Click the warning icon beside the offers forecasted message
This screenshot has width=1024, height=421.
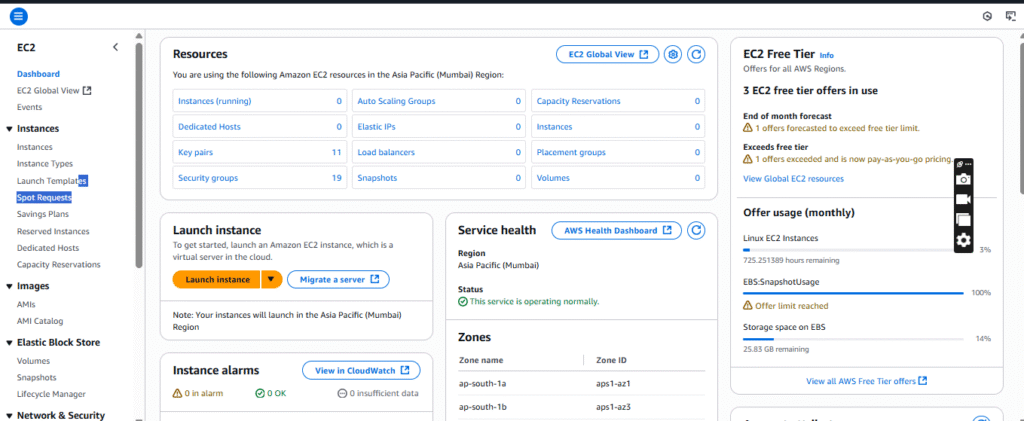748,128
